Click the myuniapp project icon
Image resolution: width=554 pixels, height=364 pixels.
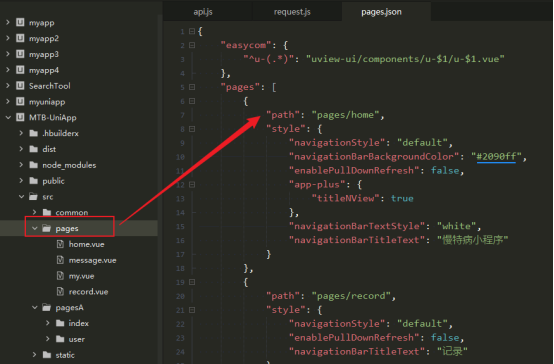[x=20, y=102]
